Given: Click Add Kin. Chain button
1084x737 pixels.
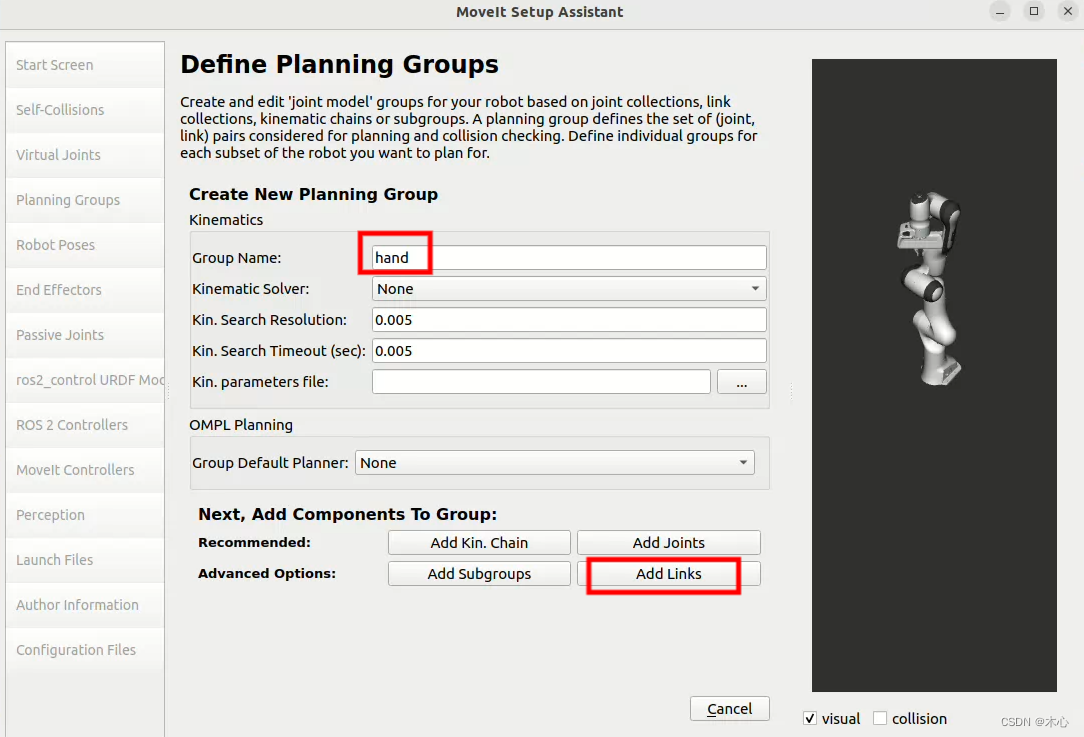Looking at the screenshot, I should 479,543.
